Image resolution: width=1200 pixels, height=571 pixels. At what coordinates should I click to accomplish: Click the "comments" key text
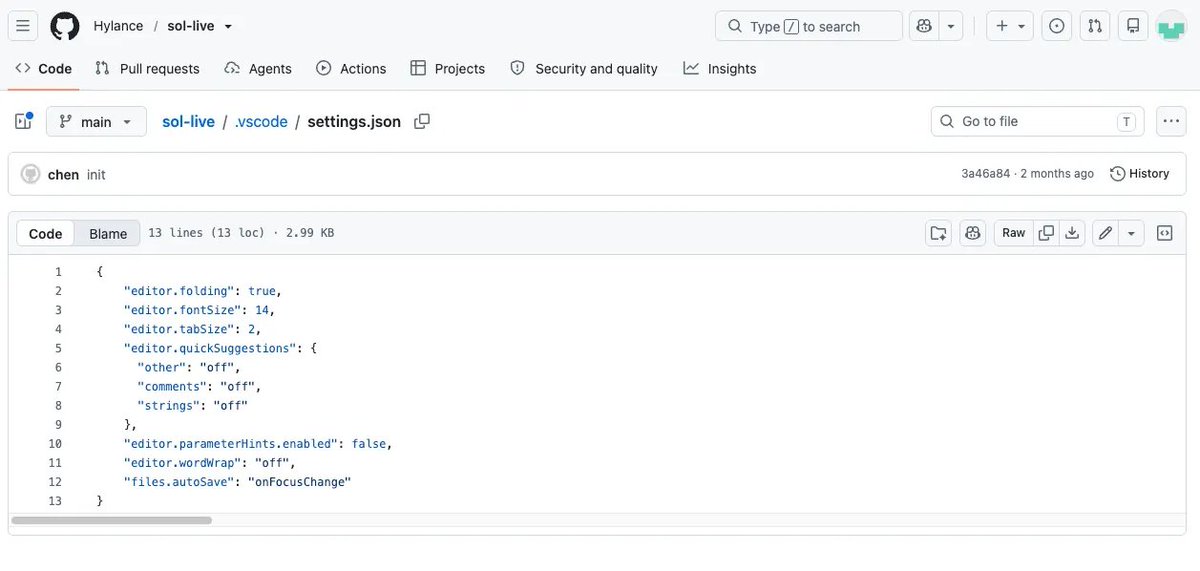172,386
